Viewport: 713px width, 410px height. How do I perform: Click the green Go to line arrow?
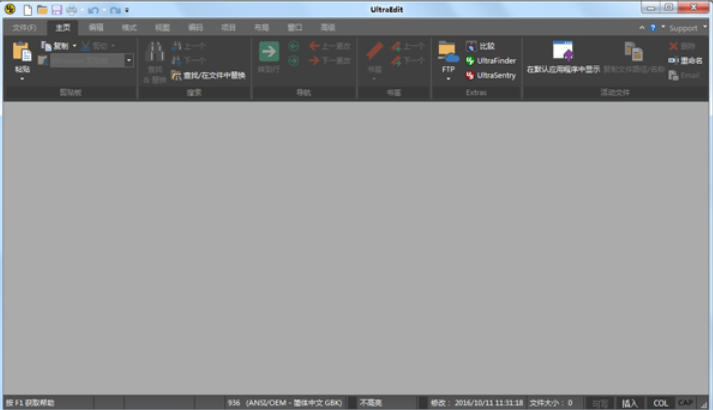269,51
